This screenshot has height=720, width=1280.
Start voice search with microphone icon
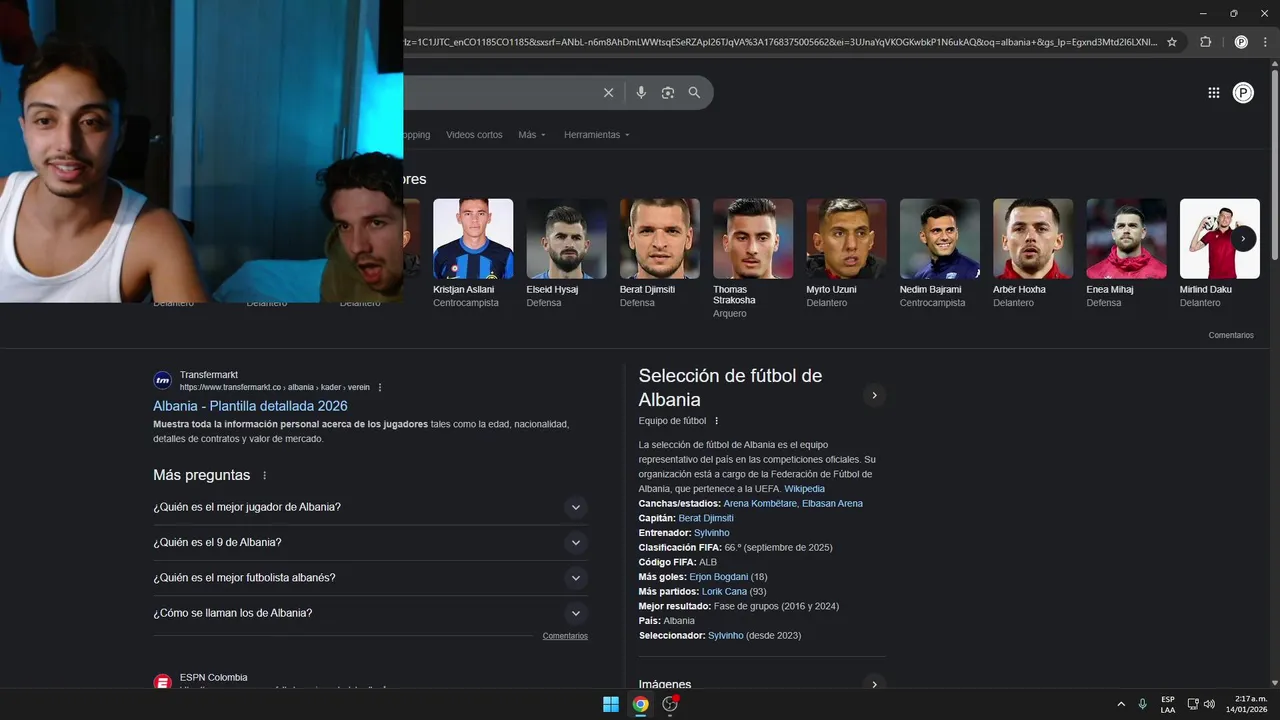pos(641,93)
